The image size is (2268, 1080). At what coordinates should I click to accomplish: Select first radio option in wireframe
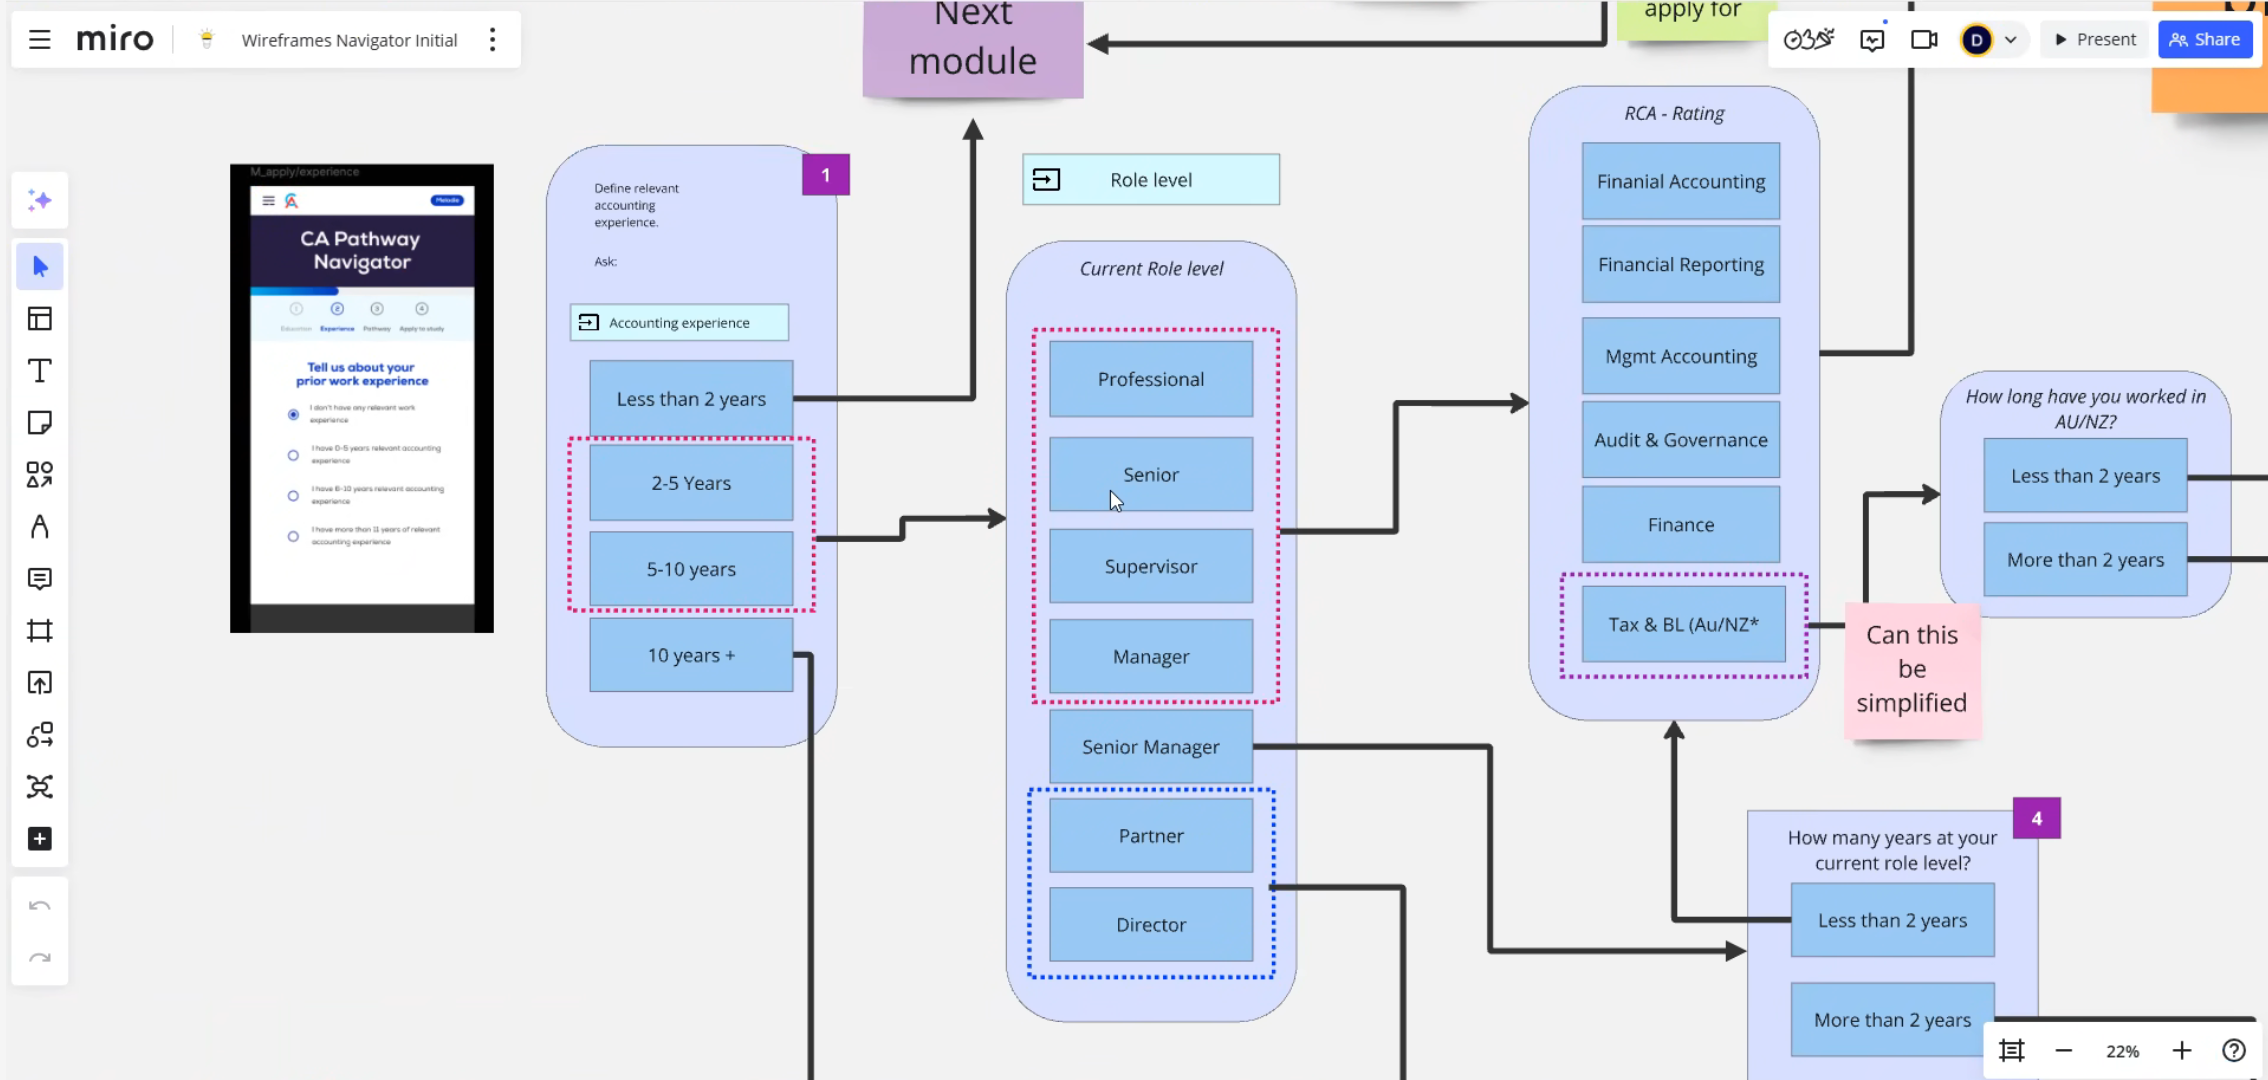293,414
